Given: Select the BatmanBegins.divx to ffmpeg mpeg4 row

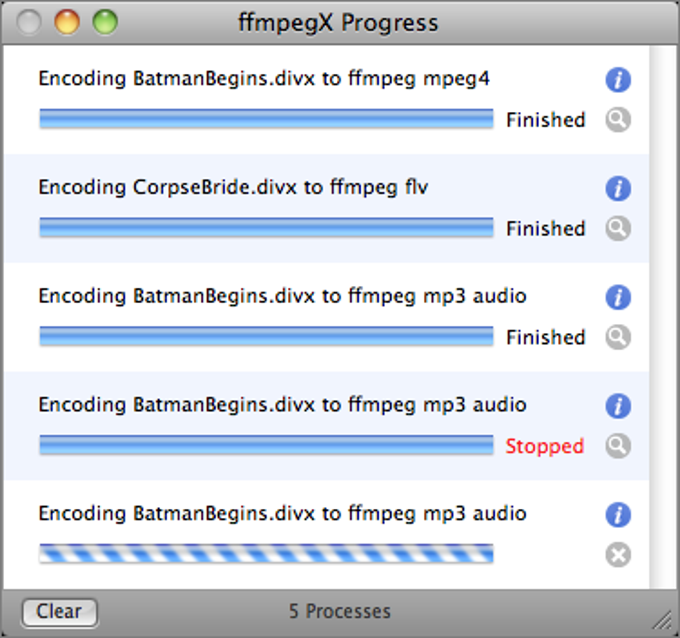Looking at the screenshot, I should tap(264, 79).
